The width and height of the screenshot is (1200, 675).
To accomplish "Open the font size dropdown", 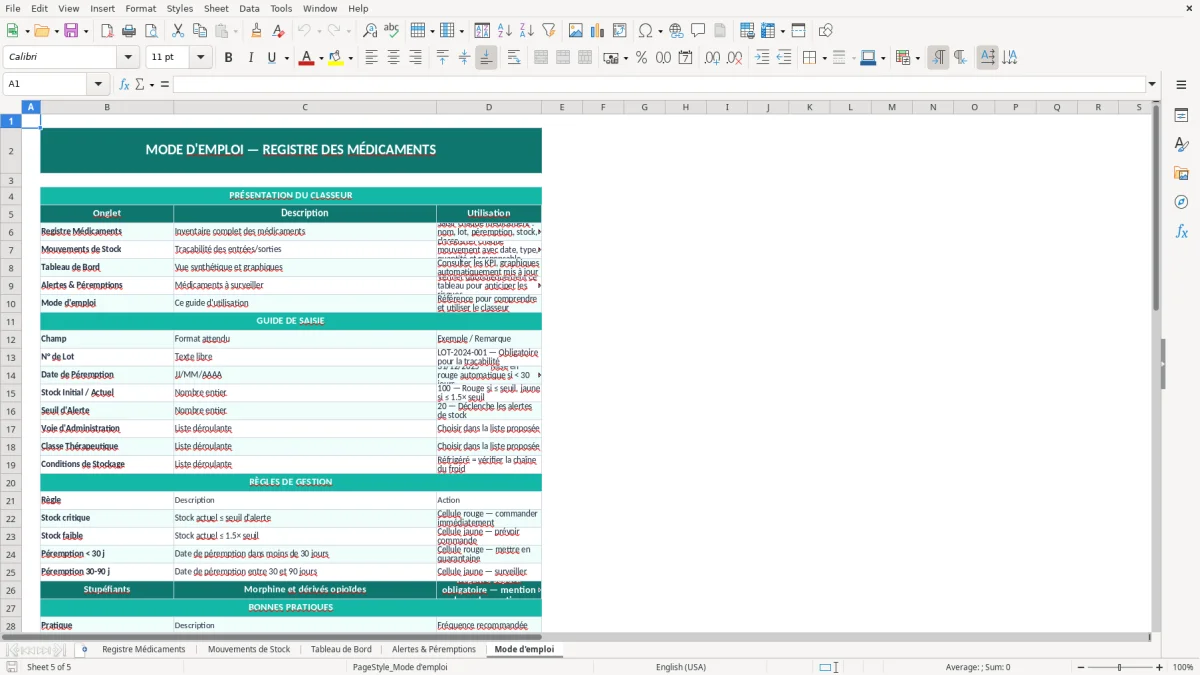I will coord(200,58).
